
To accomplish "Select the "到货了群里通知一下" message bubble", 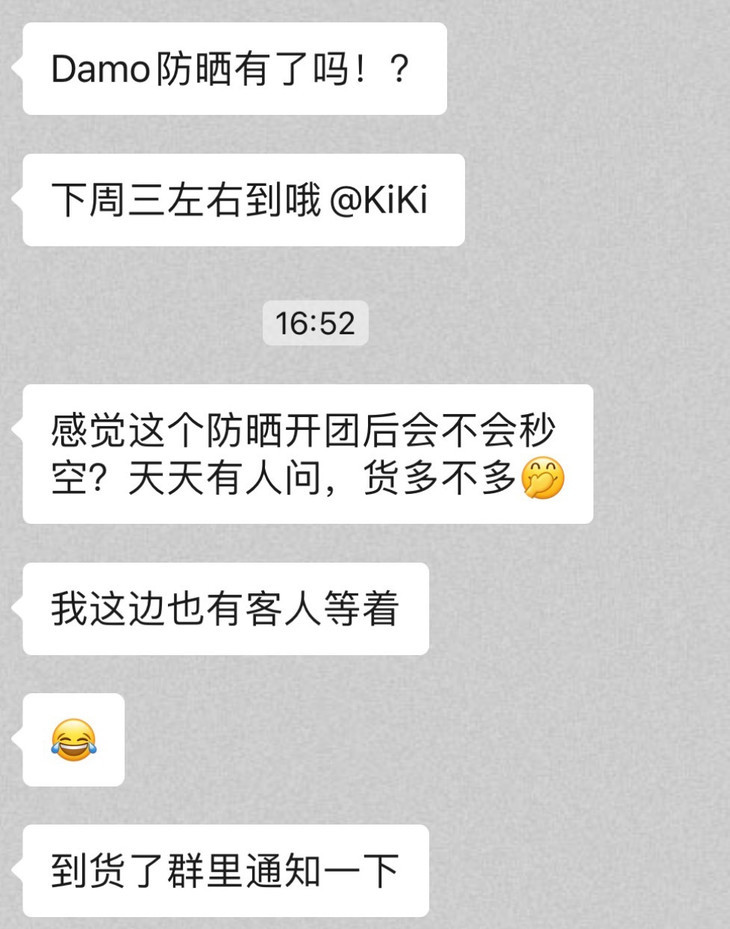I will pos(226,870).
